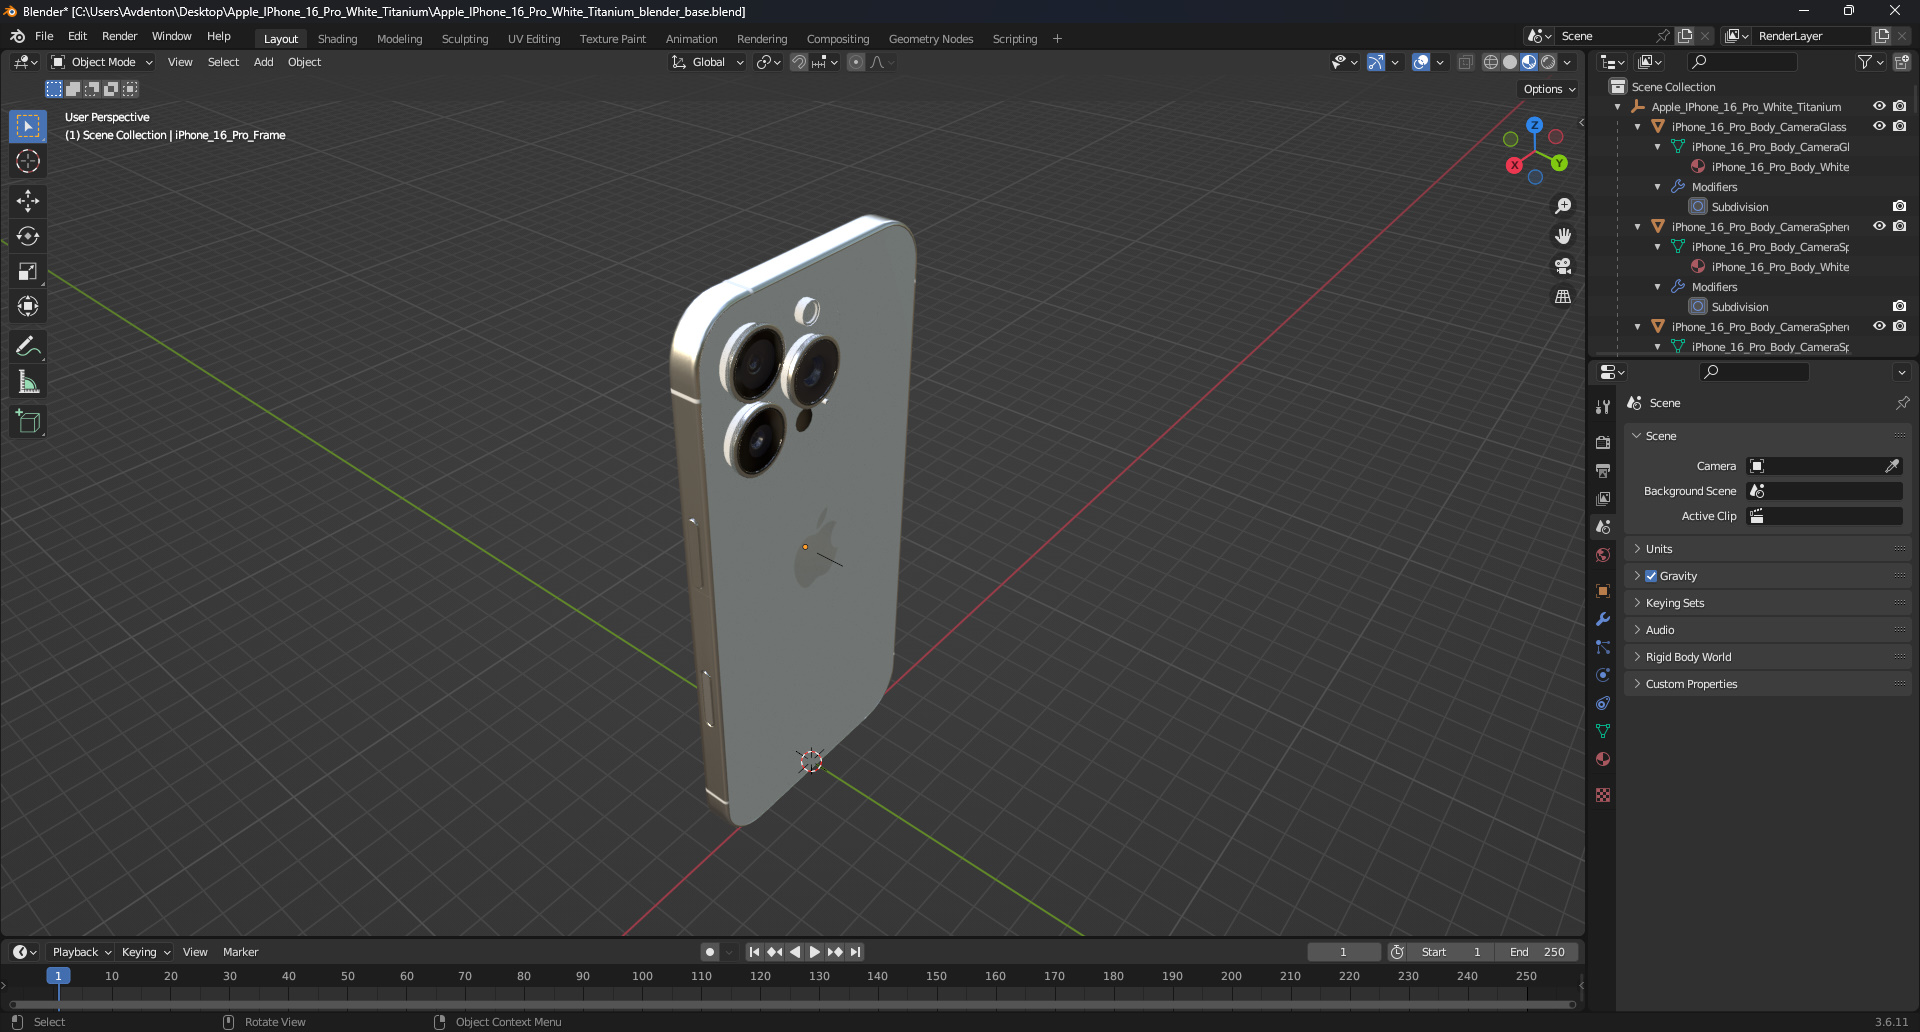Open the Playback dropdown in timeline
The width and height of the screenshot is (1920, 1032).
coord(81,952)
